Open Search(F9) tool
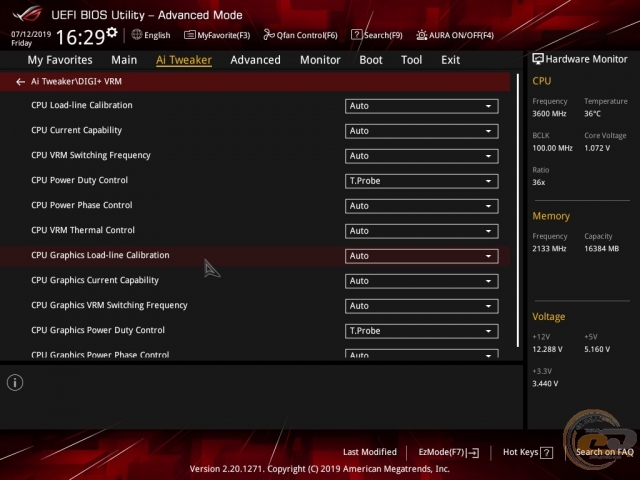The height and width of the screenshot is (480, 640). coord(377,35)
